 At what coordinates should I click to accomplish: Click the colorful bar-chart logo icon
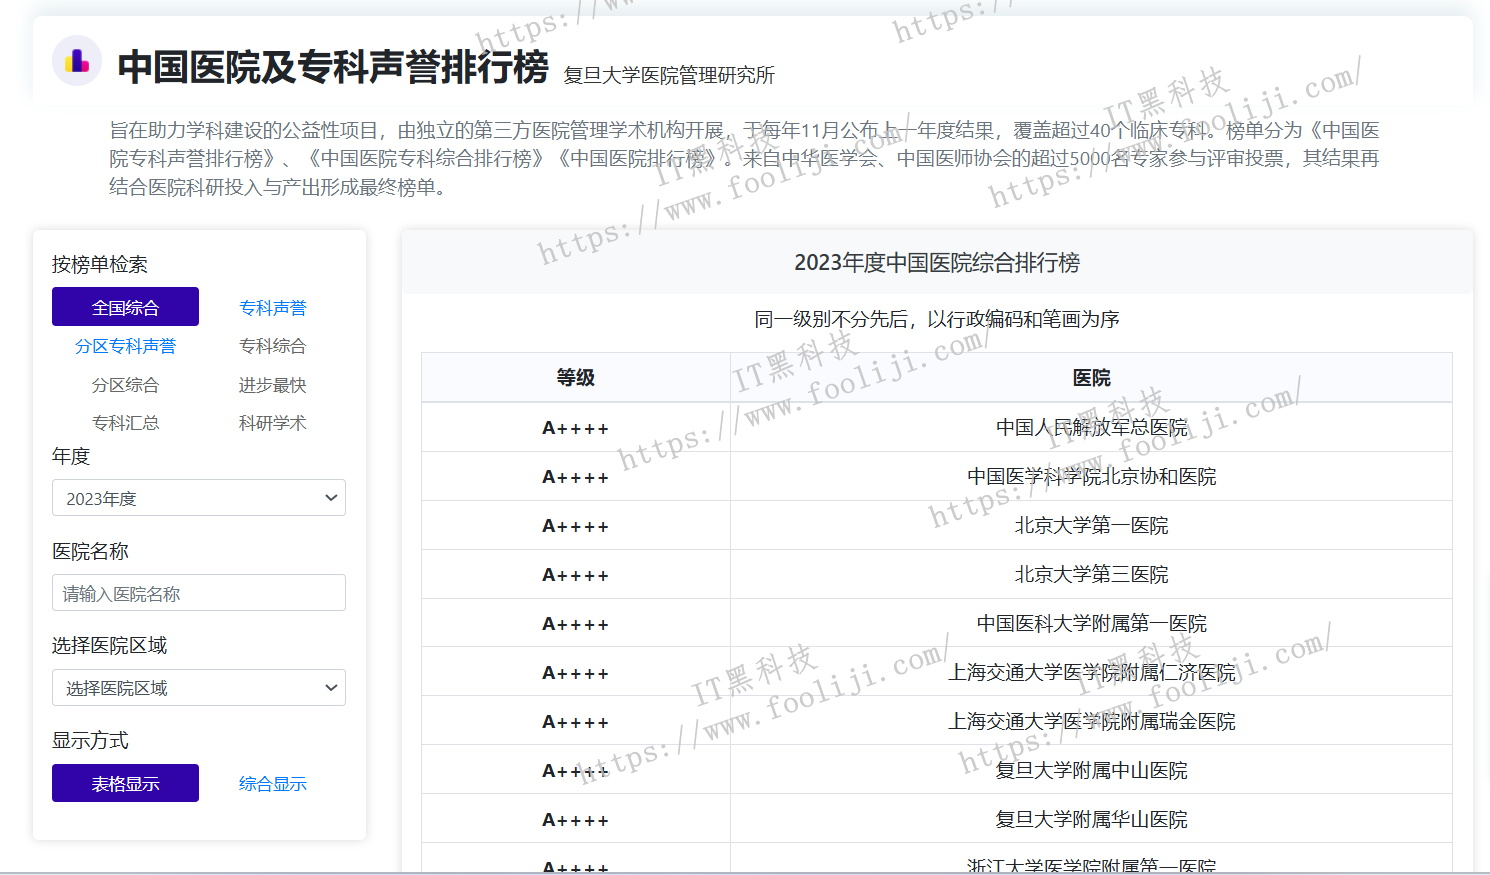[78, 61]
